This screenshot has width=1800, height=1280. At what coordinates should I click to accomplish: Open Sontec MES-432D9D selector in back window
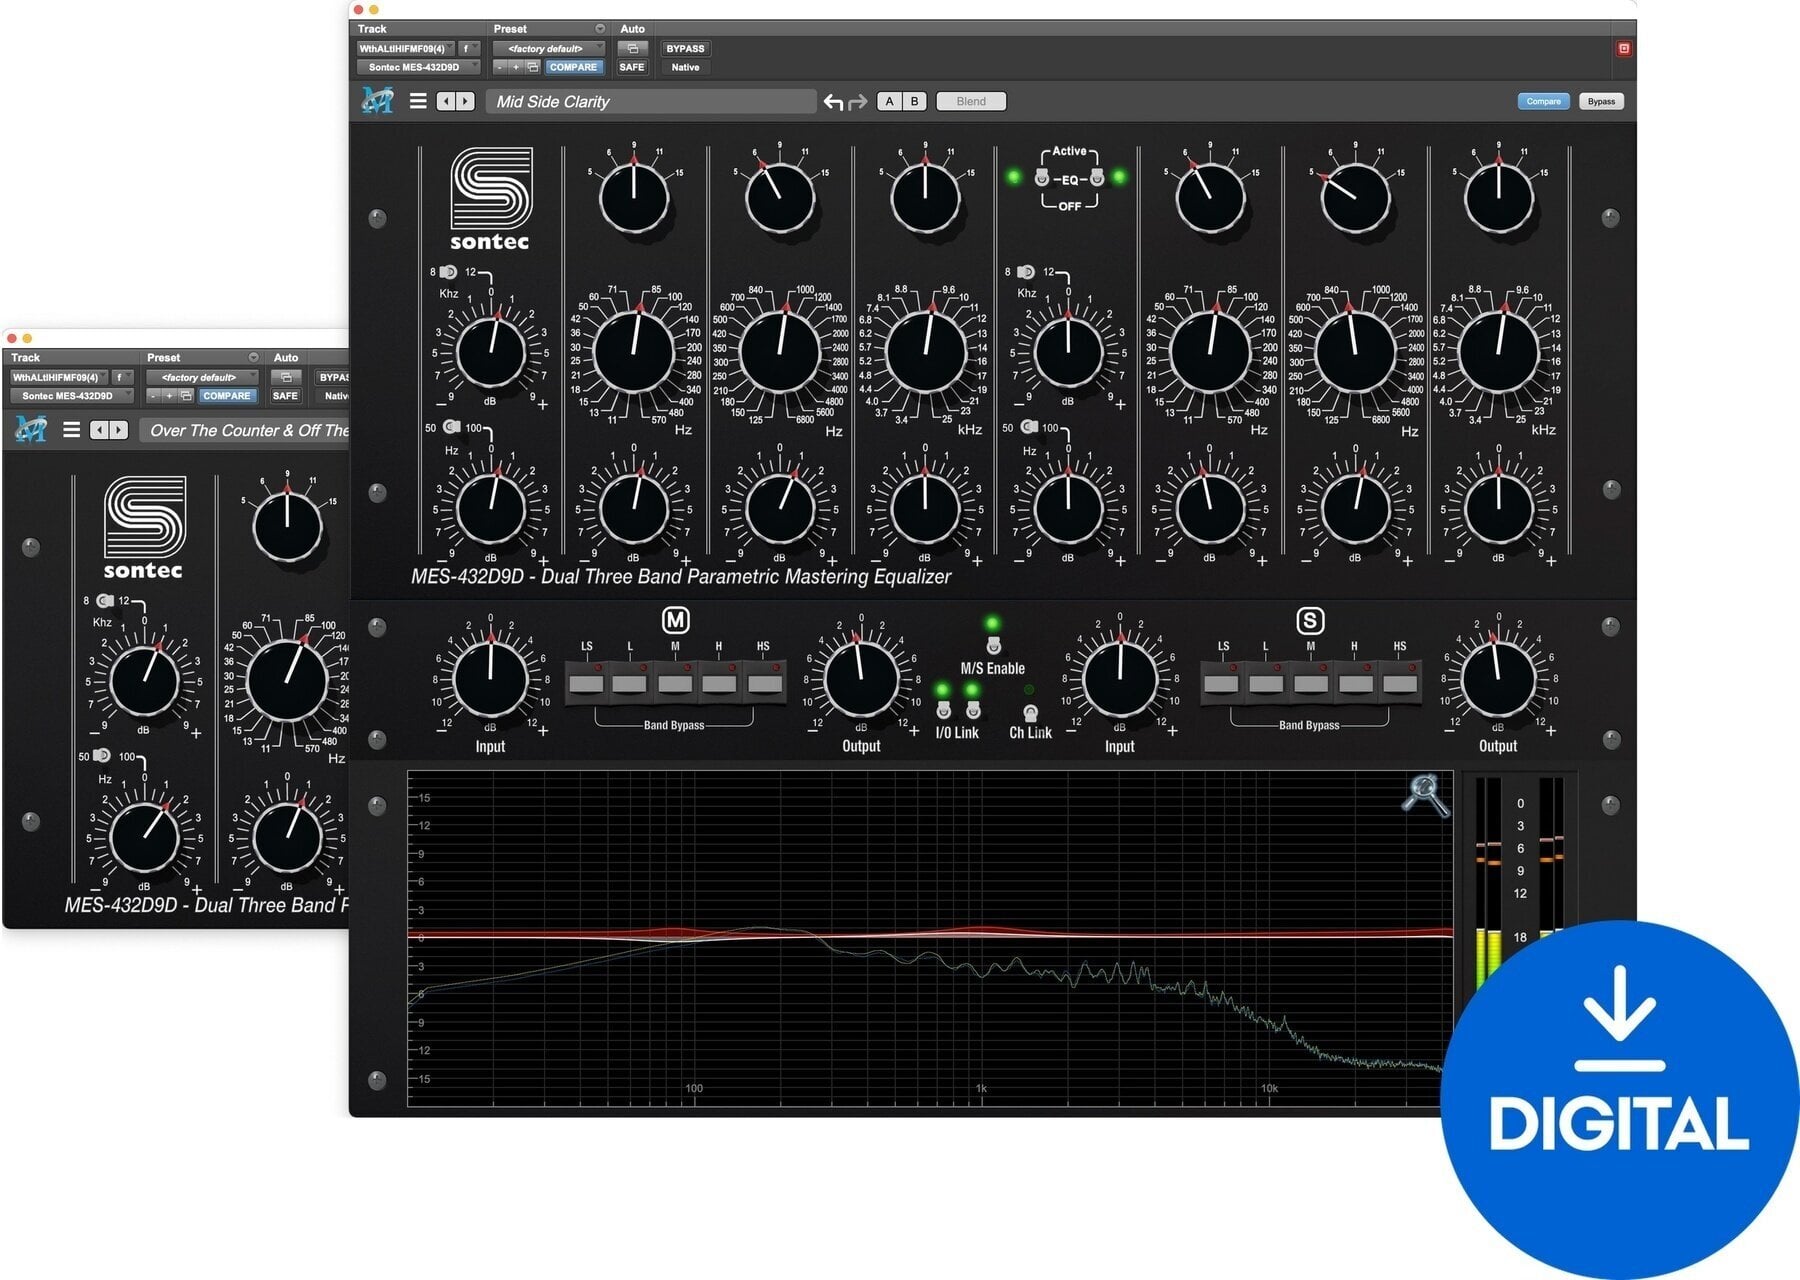(71, 396)
